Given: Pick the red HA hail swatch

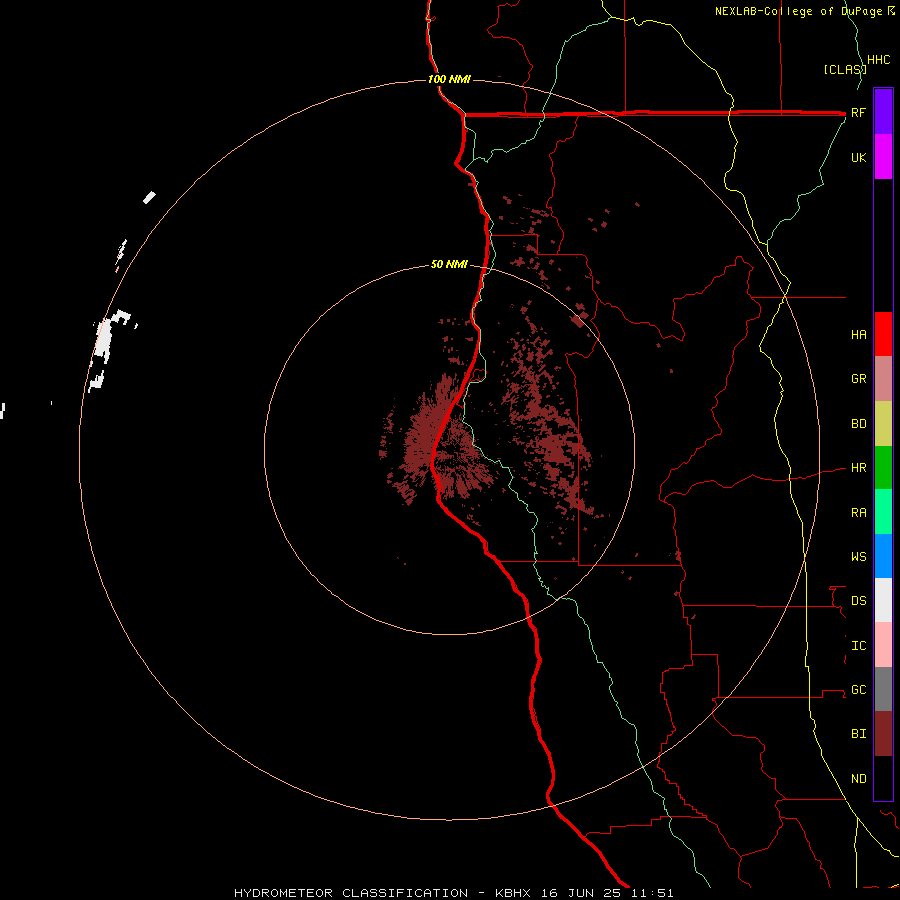Looking at the screenshot, I should click(x=883, y=334).
